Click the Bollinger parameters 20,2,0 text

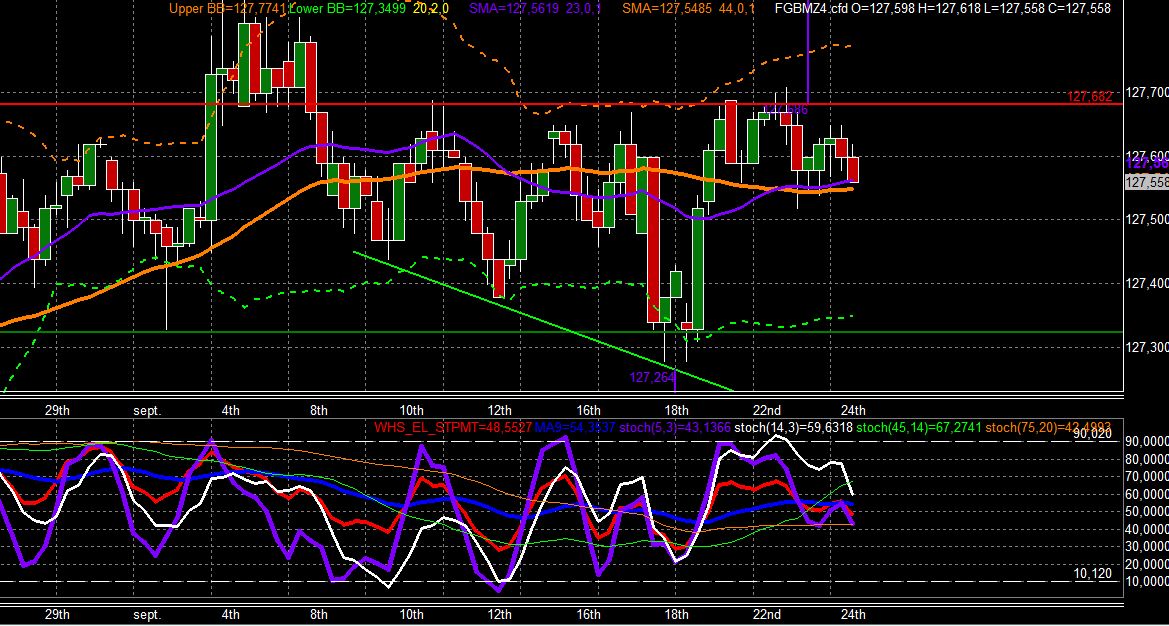[x=433, y=9]
